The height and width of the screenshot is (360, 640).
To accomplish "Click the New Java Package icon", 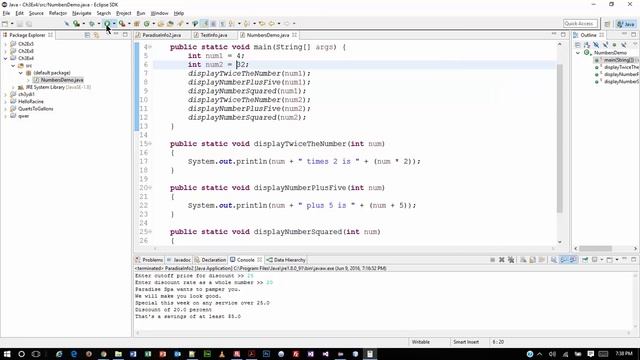I will (137, 24).
